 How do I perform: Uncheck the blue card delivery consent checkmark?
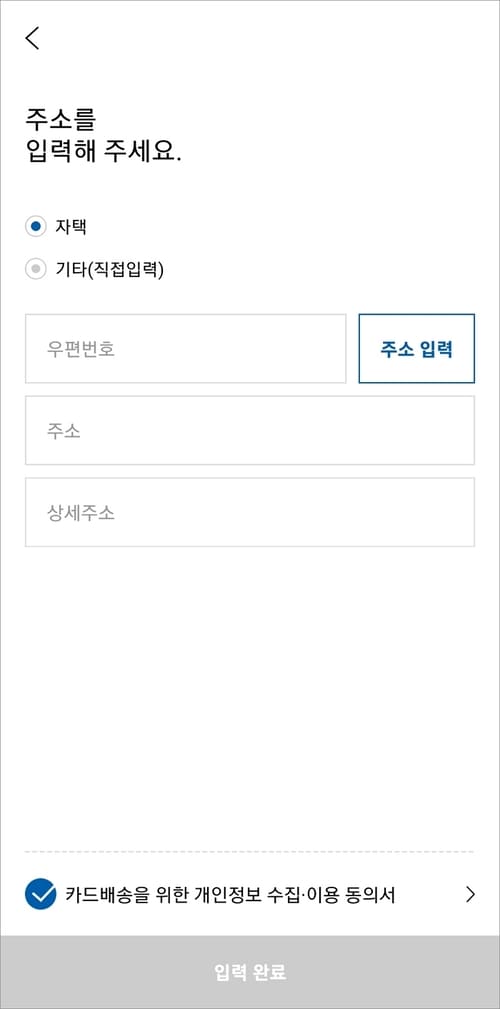41,894
